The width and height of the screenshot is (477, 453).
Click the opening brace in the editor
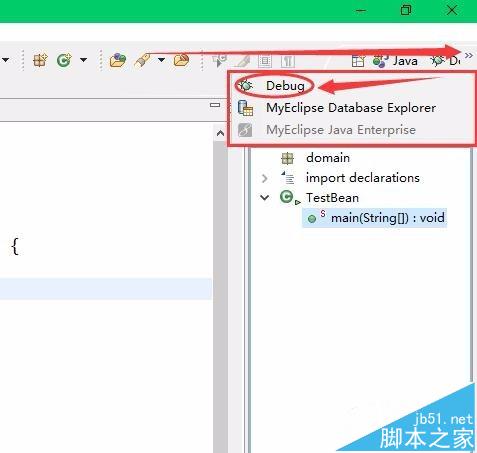click(x=15, y=247)
